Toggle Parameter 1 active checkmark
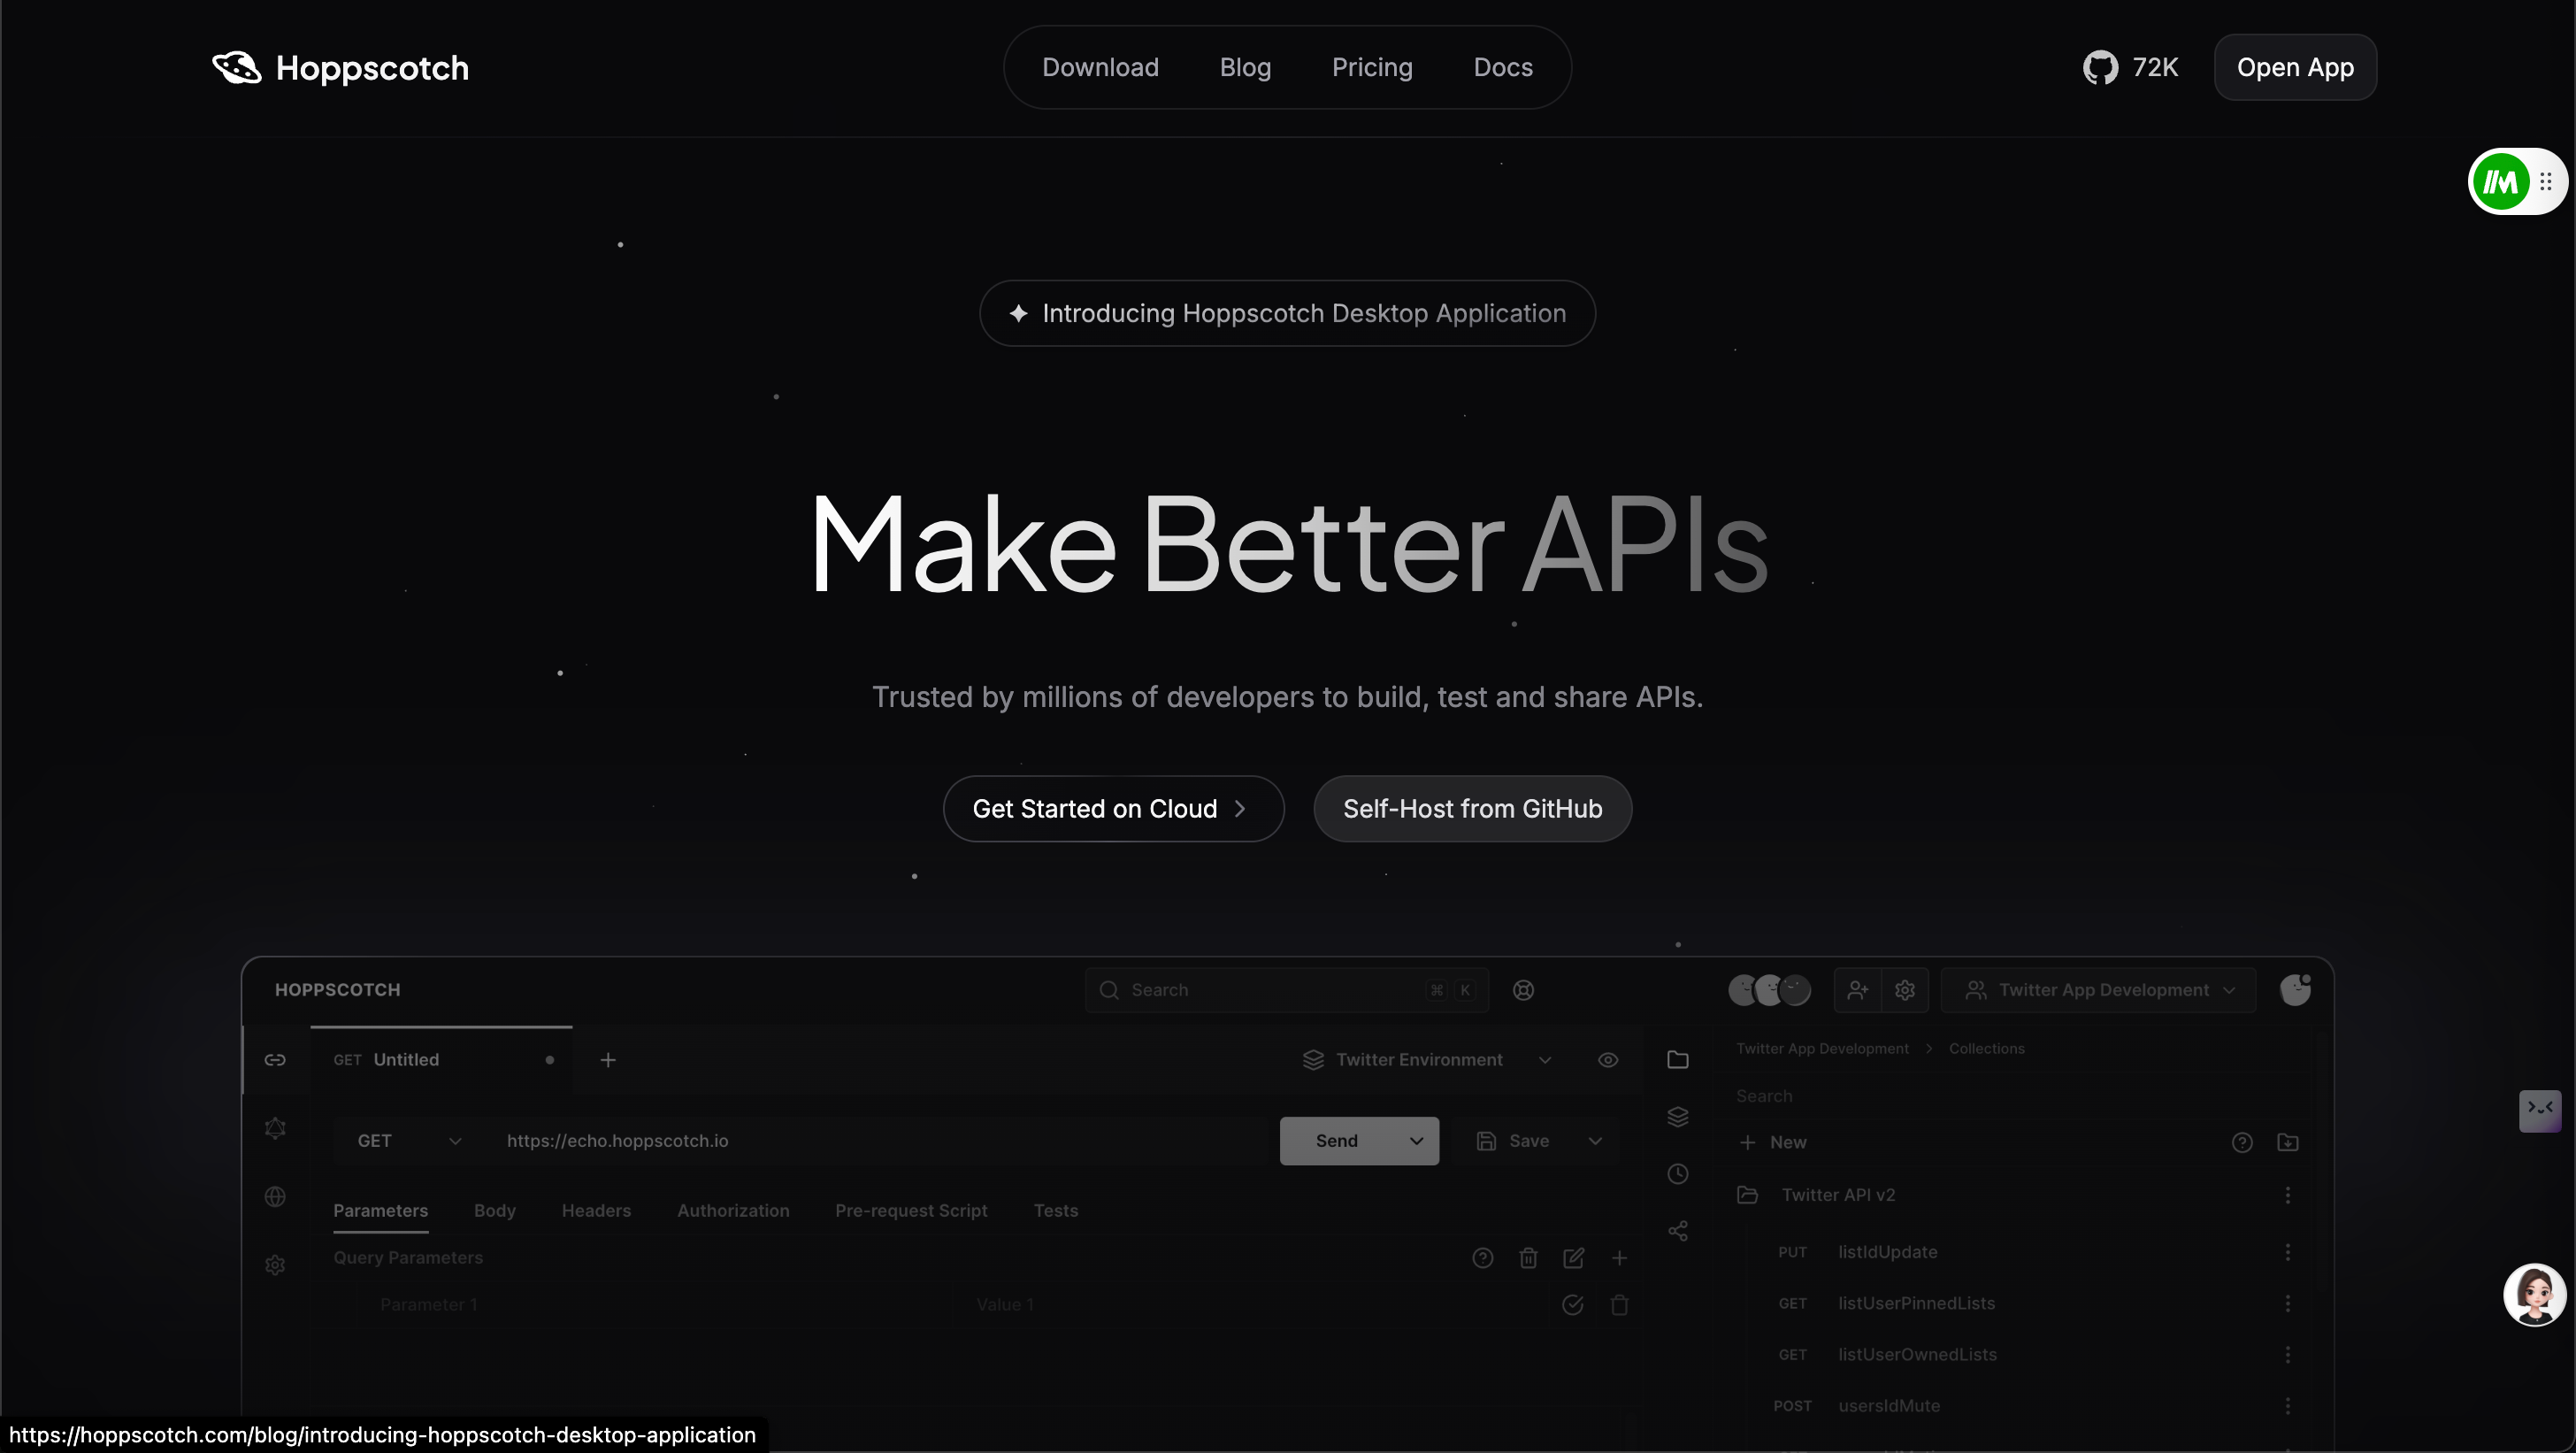This screenshot has width=2576, height=1453. (x=1573, y=1304)
